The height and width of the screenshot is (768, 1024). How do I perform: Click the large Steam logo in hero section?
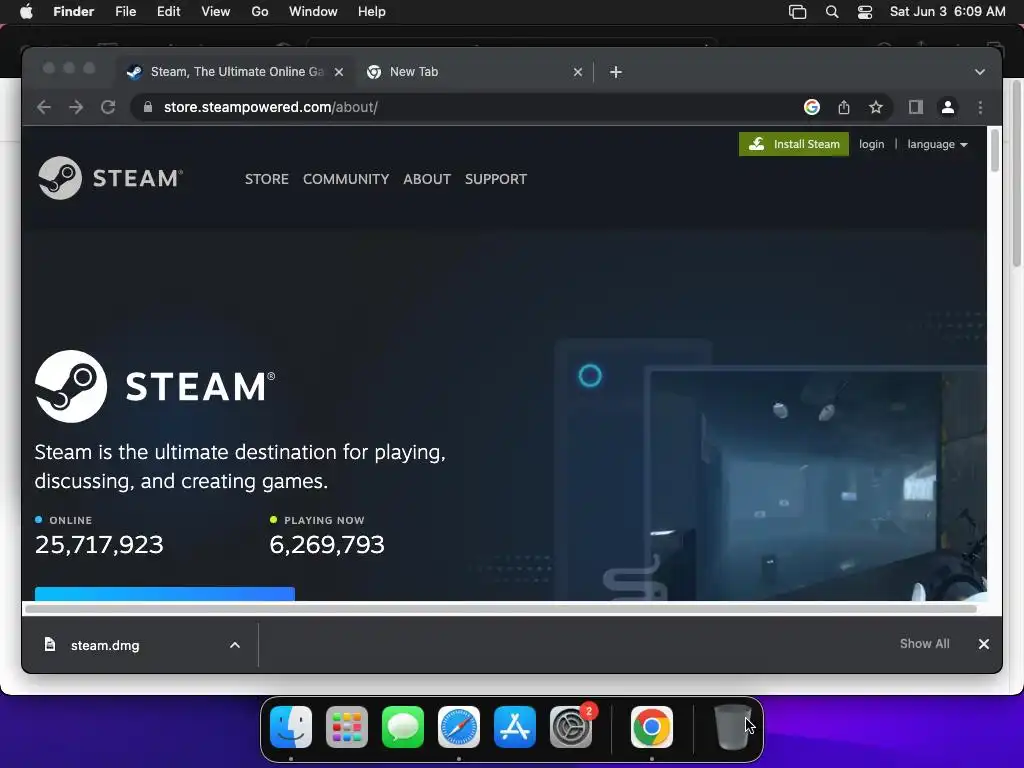155,386
